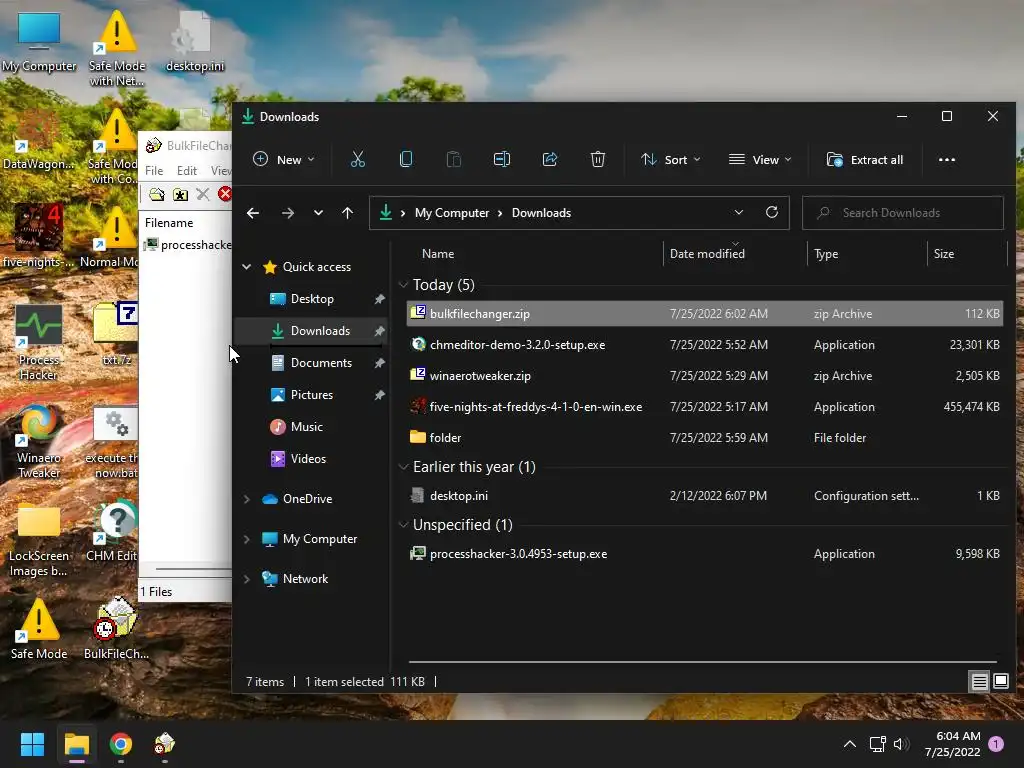
Task: Collapse the Unspecified (1) group
Action: pos(403,524)
